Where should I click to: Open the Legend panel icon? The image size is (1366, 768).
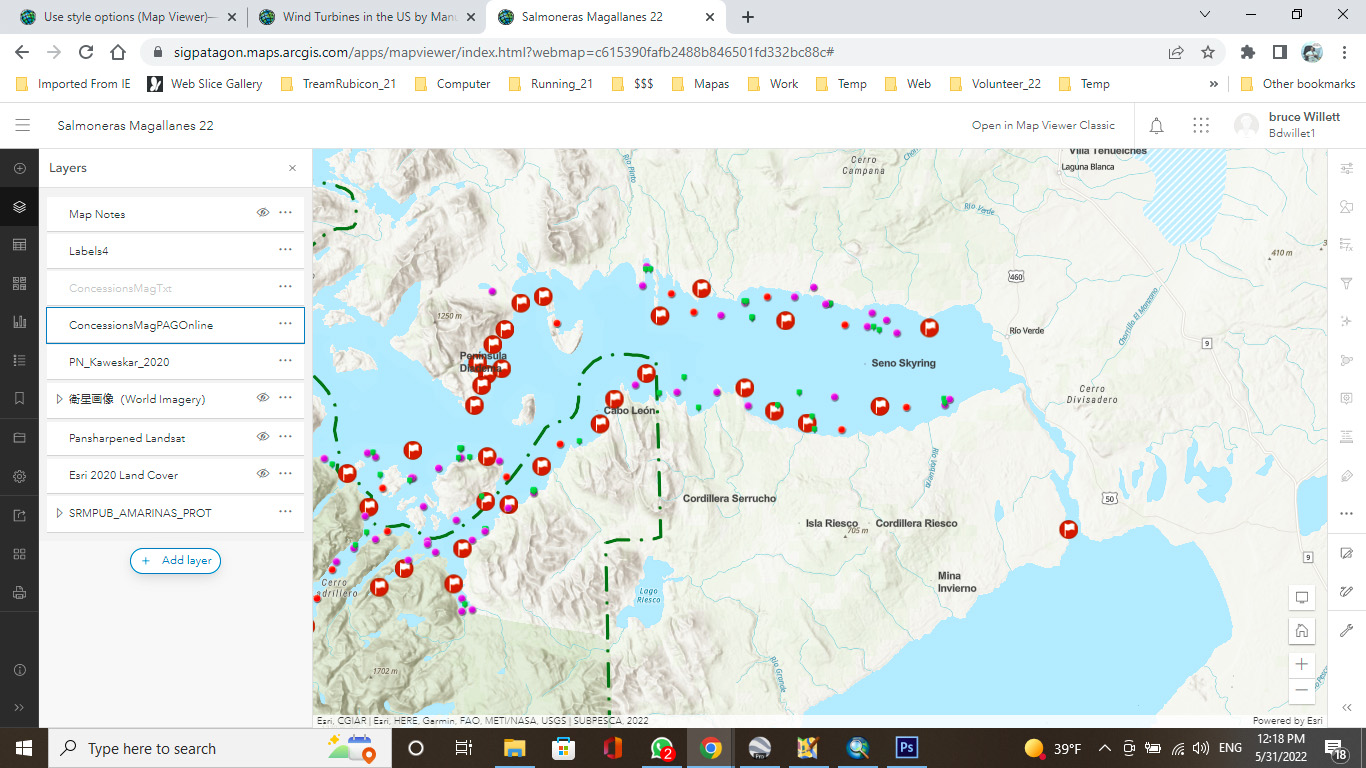(18, 360)
